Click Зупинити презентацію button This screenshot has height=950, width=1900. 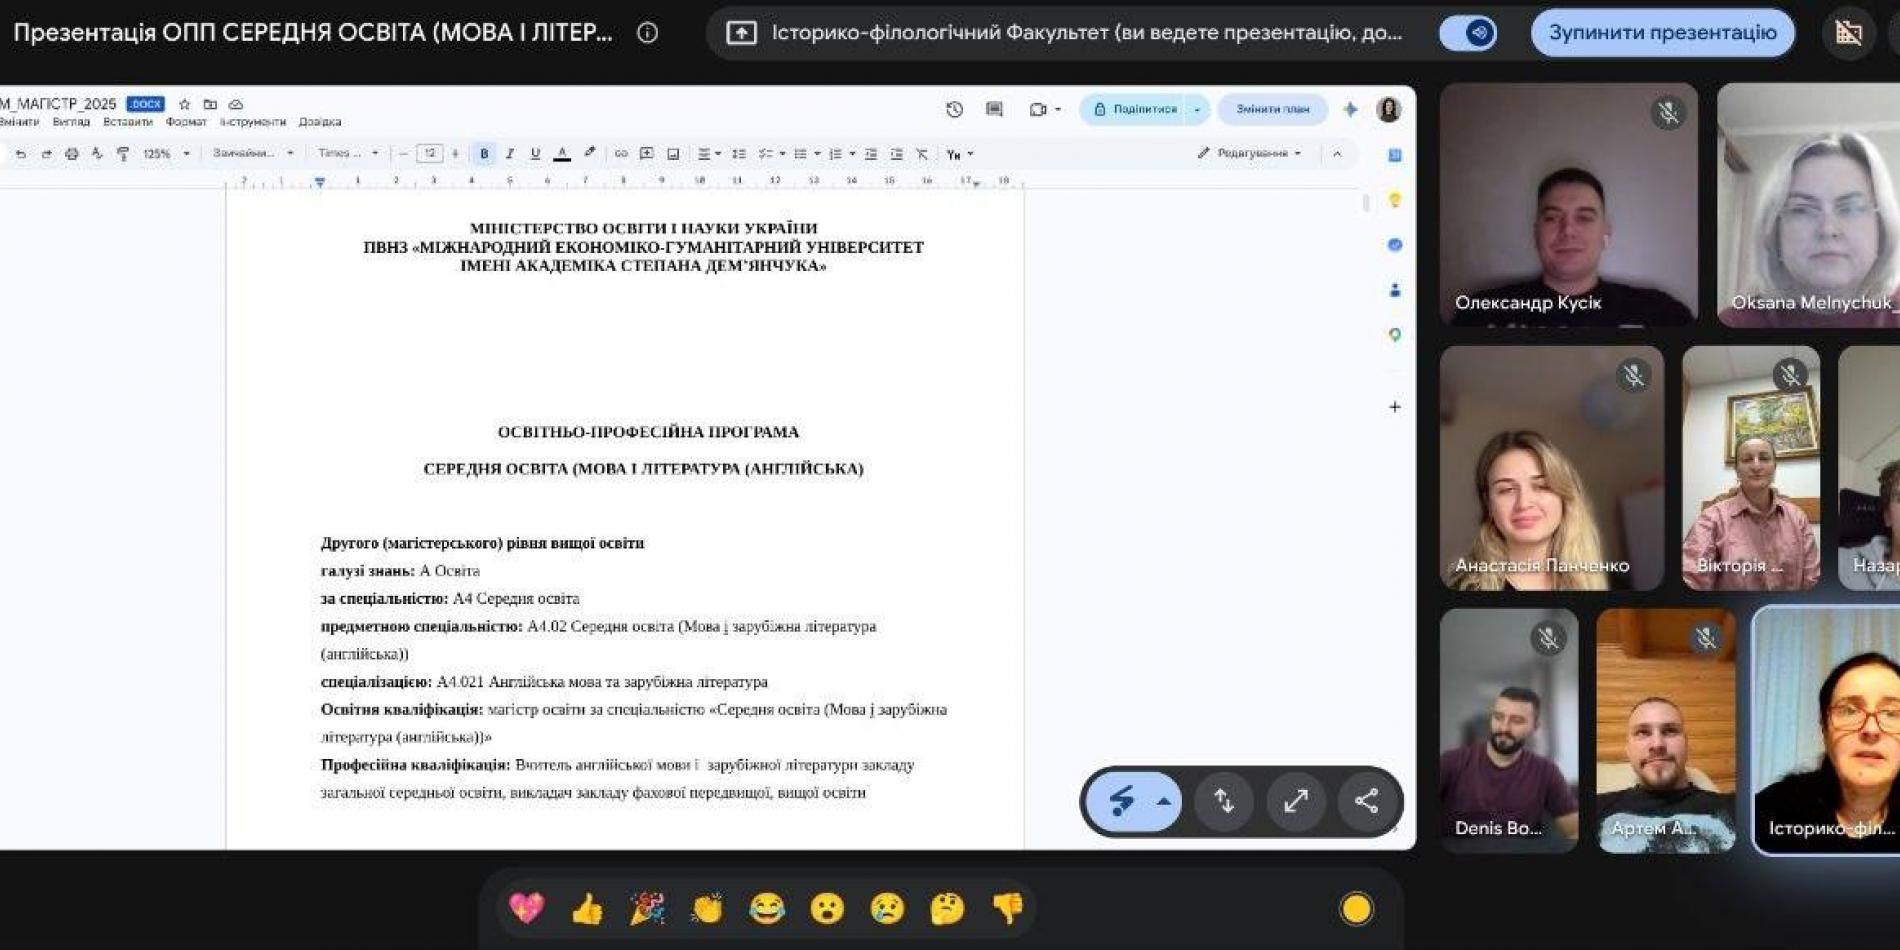1662,33
